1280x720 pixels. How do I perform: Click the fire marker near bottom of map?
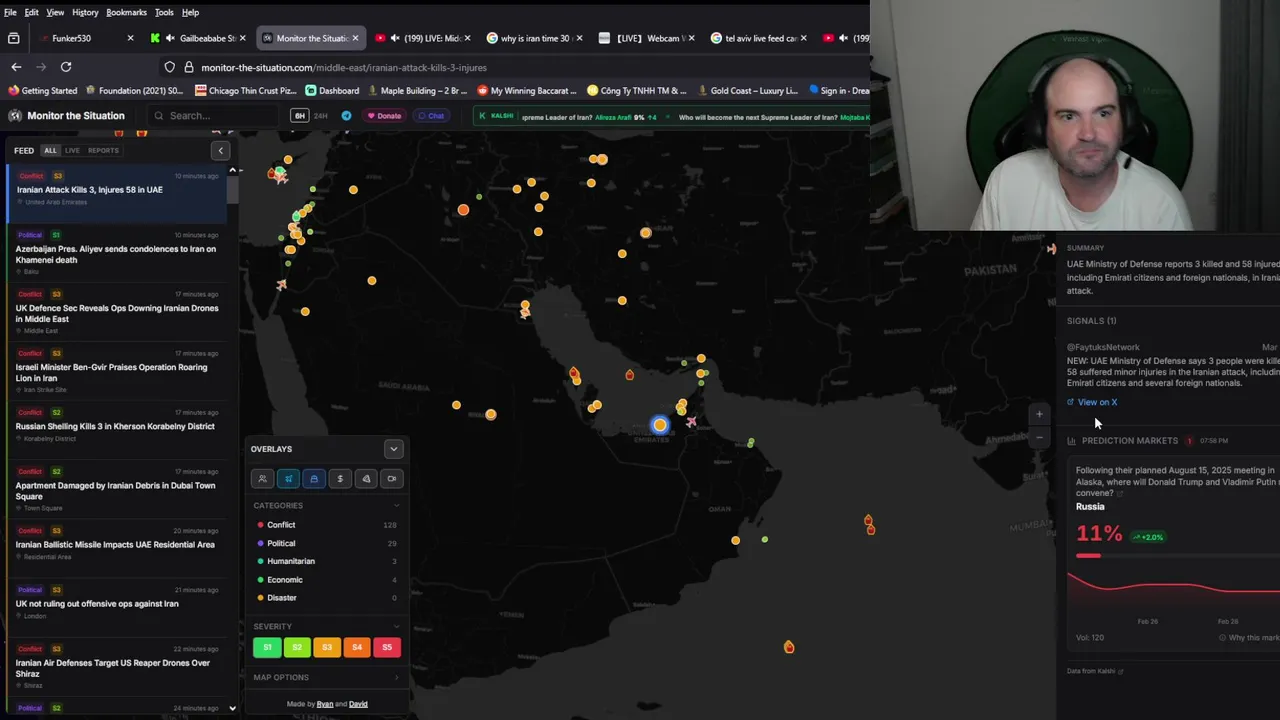789,647
